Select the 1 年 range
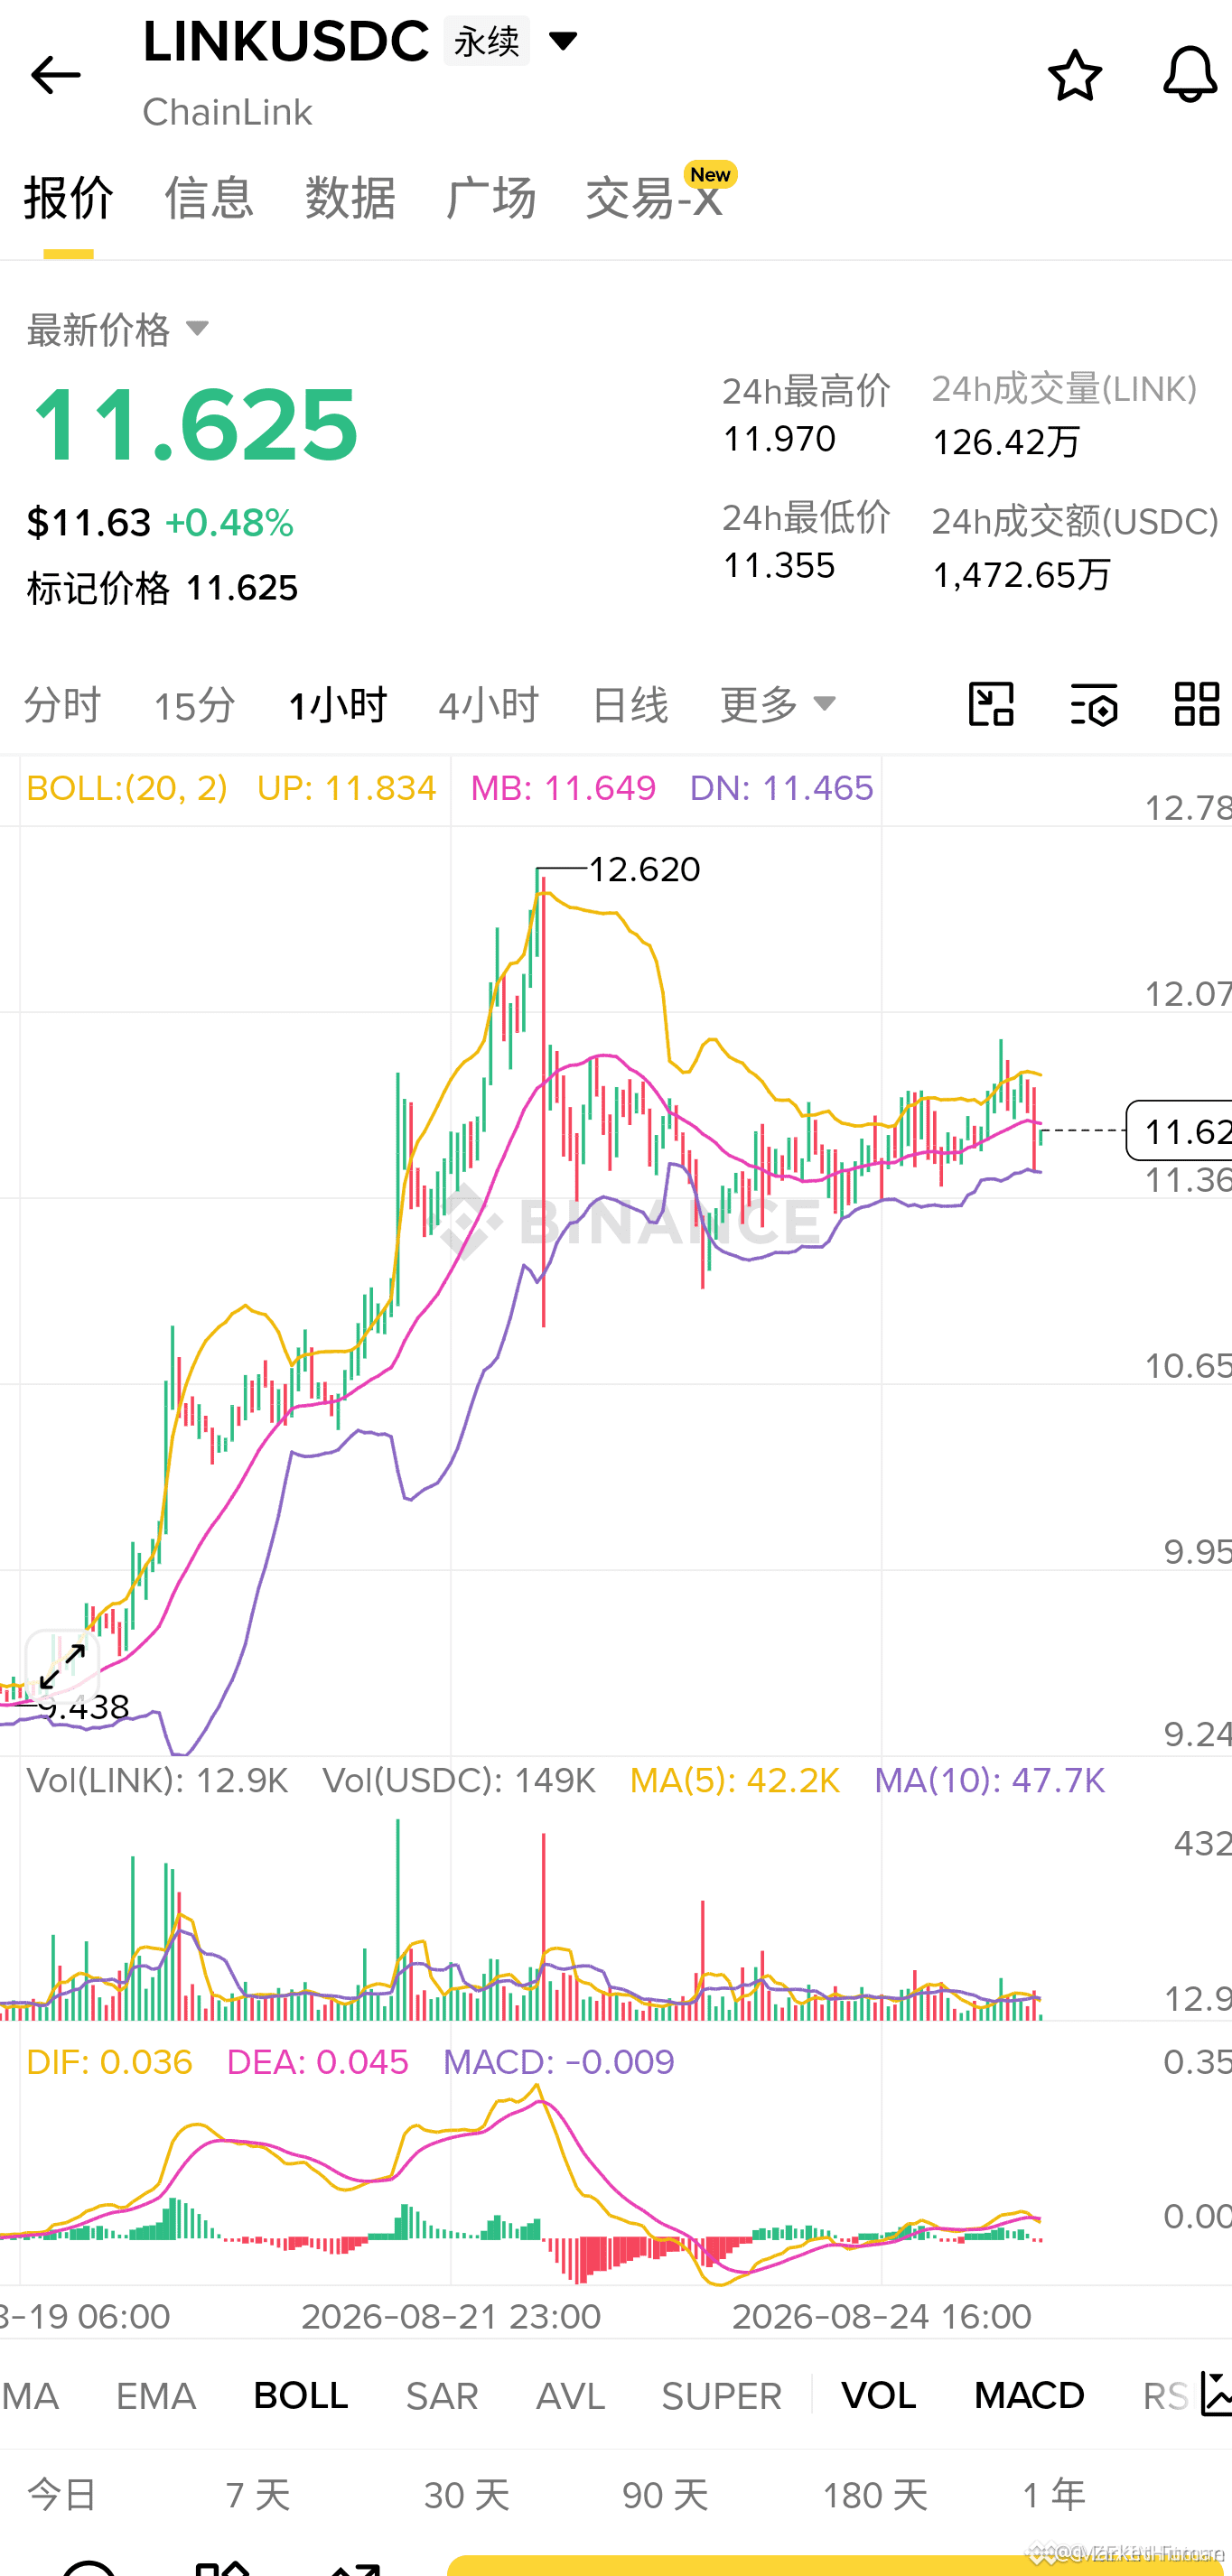The image size is (1232, 2576). pyautogui.click(x=1054, y=2494)
